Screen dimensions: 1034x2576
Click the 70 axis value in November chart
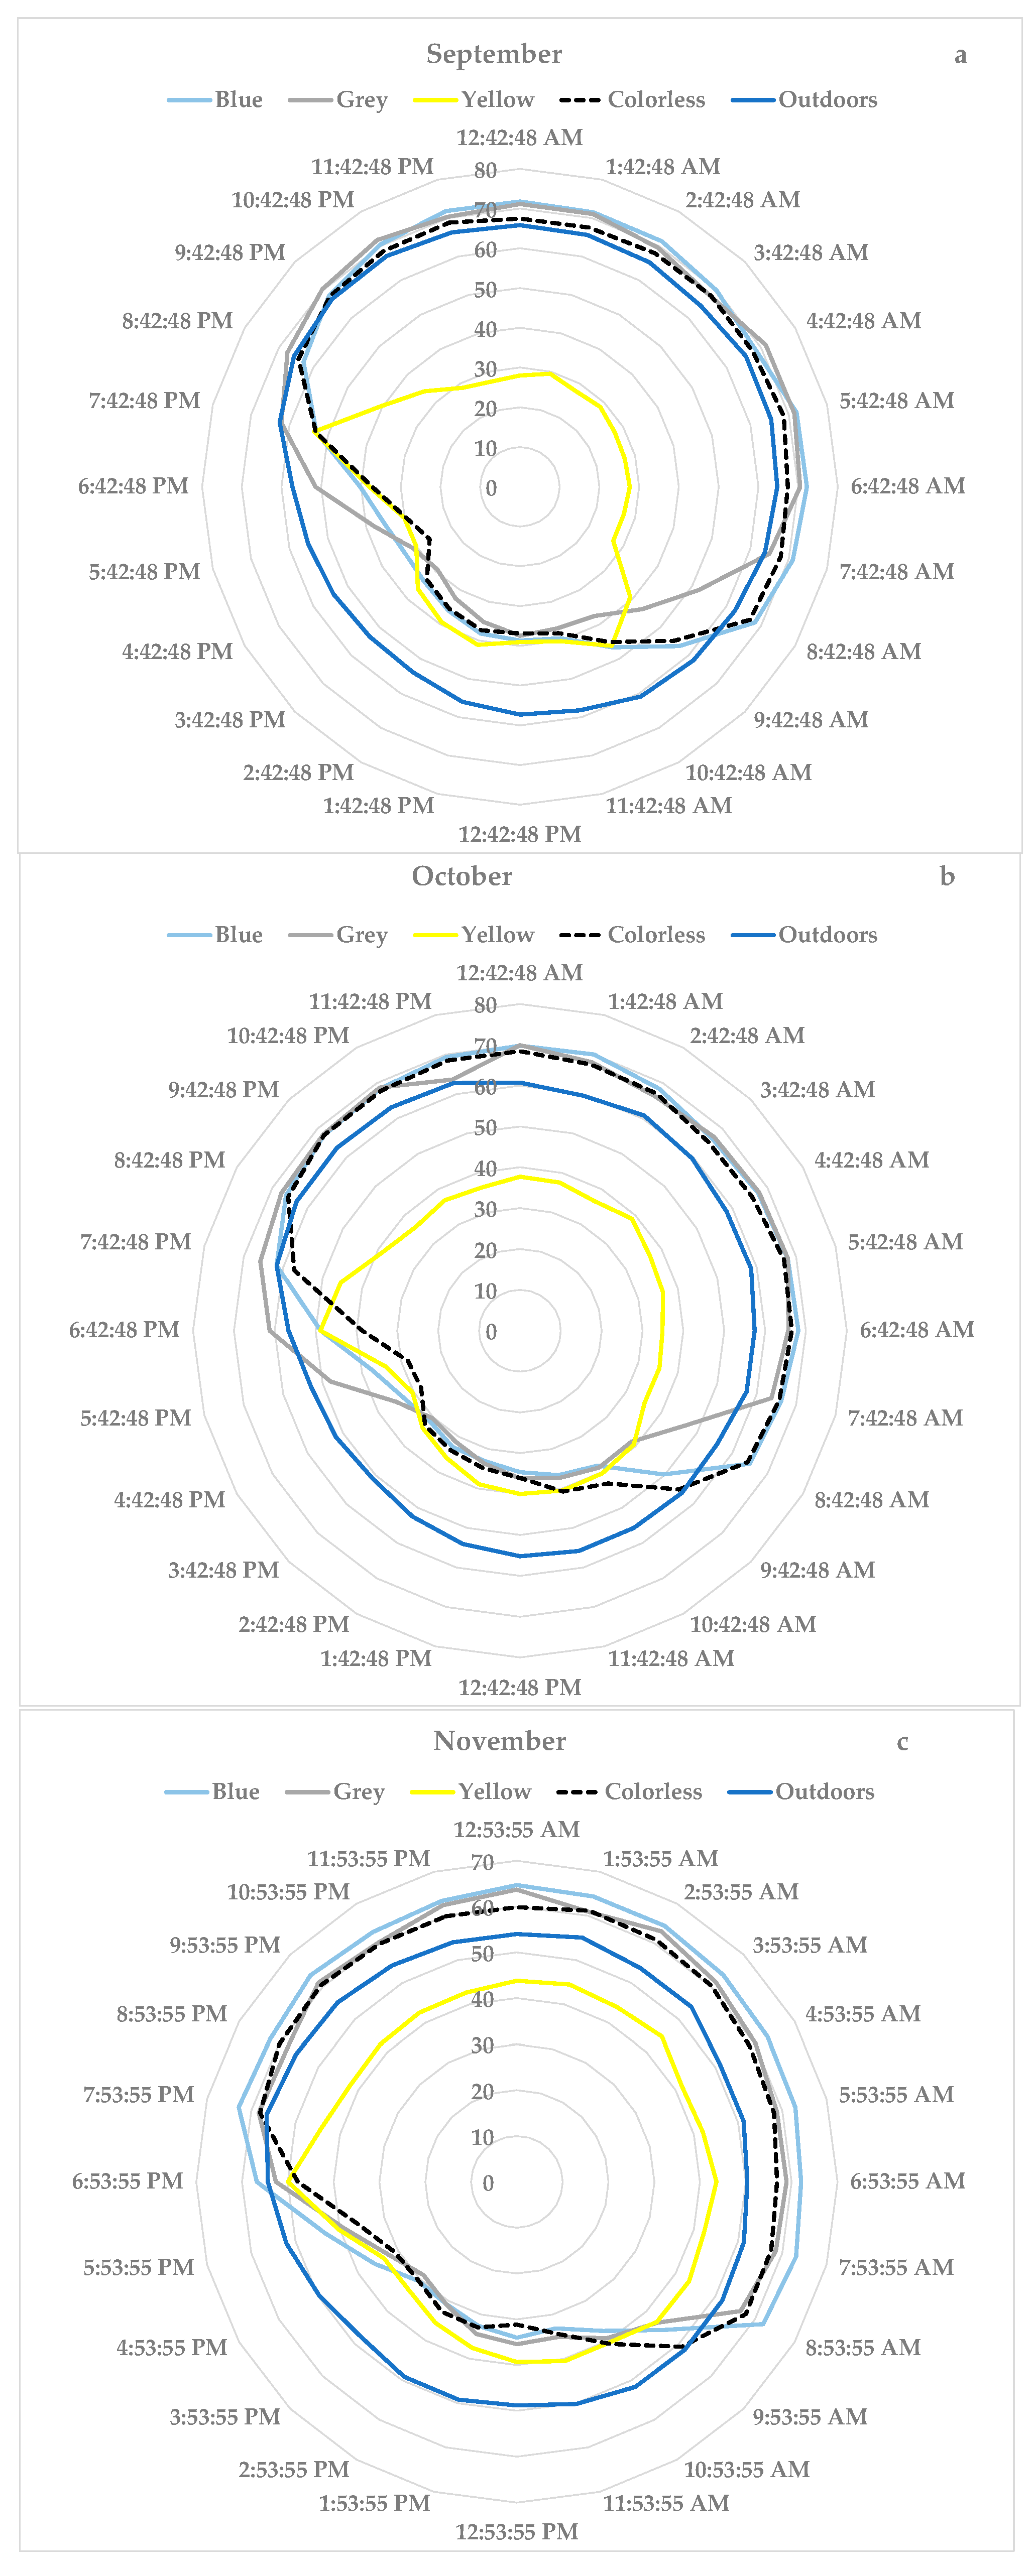482,1863
